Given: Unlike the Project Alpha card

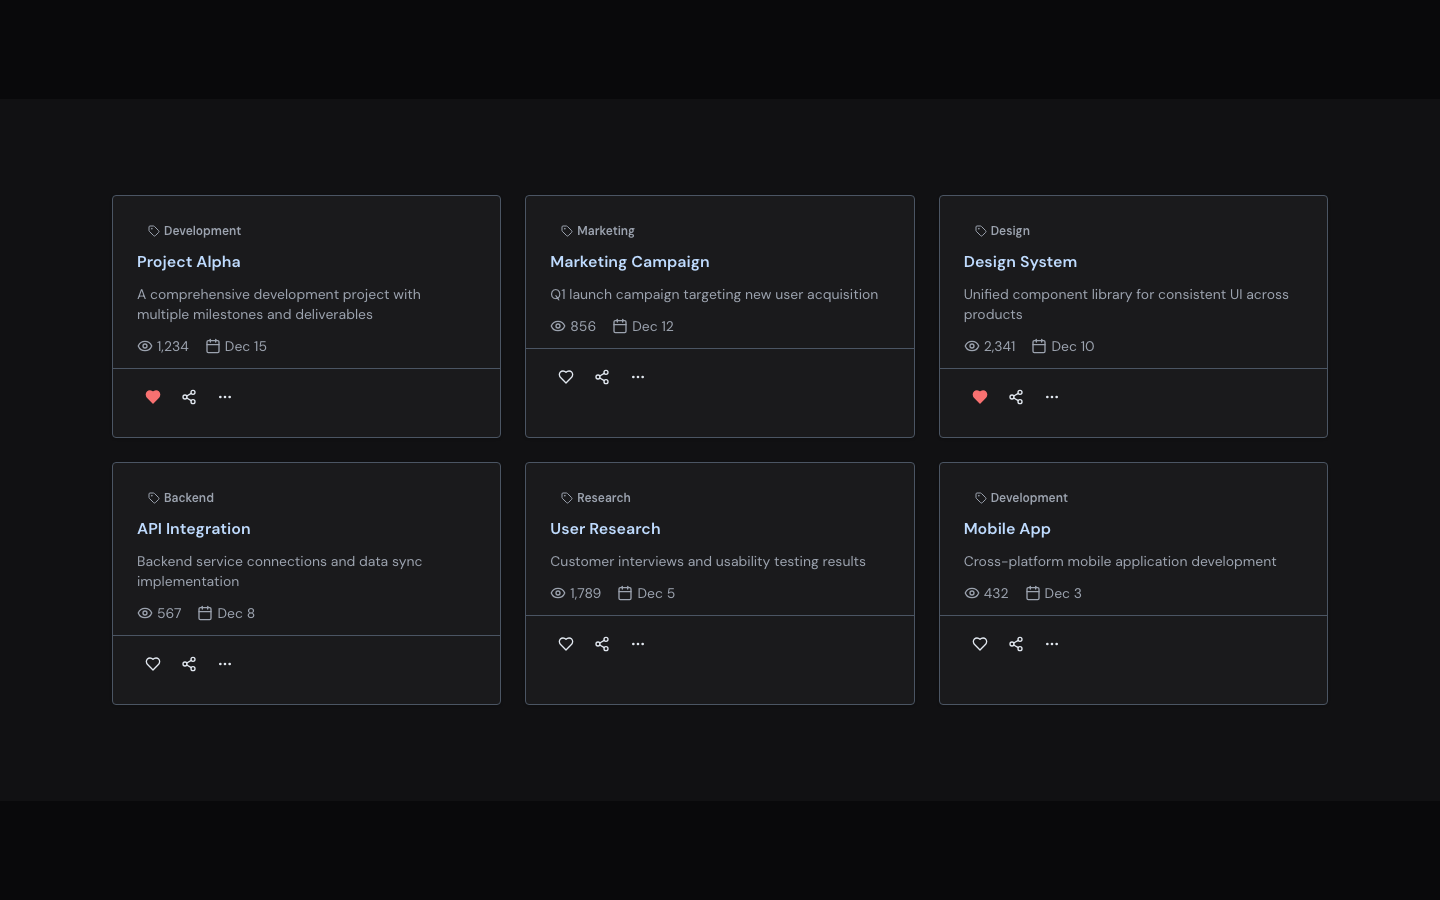Looking at the screenshot, I should click(153, 397).
